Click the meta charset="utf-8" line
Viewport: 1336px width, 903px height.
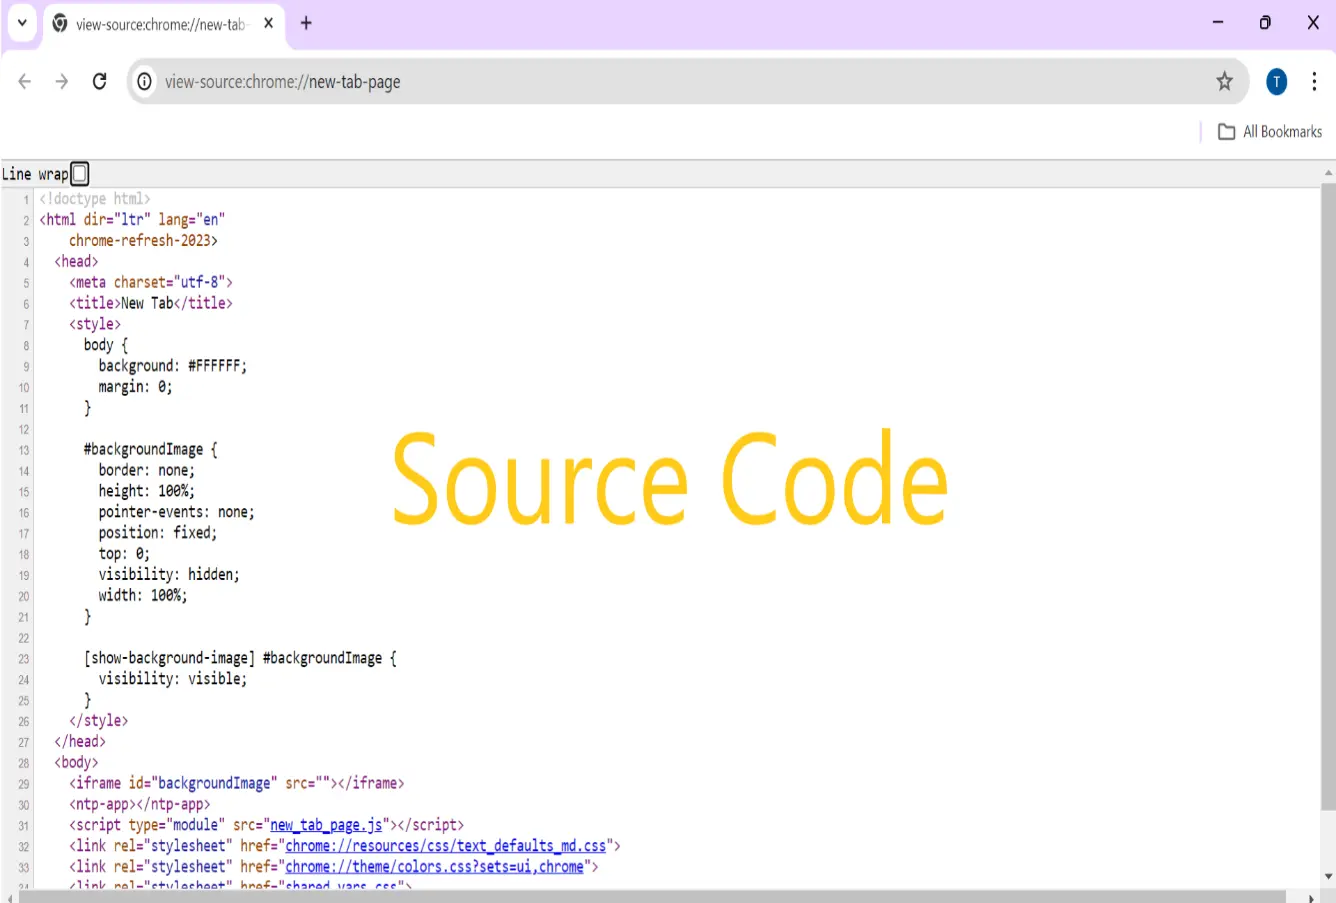pyautogui.click(x=151, y=282)
